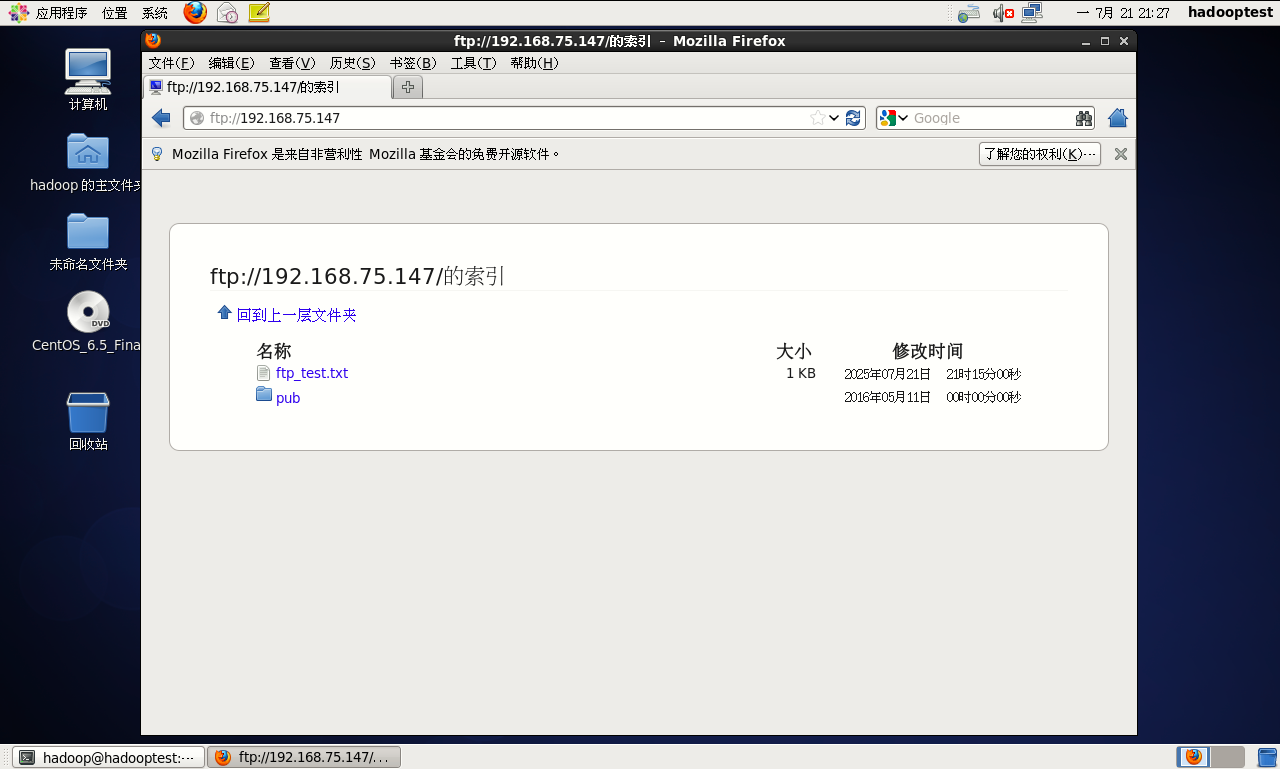Open the 书签 menu
The width and height of the screenshot is (1280, 769).
[x=413, y=63]
